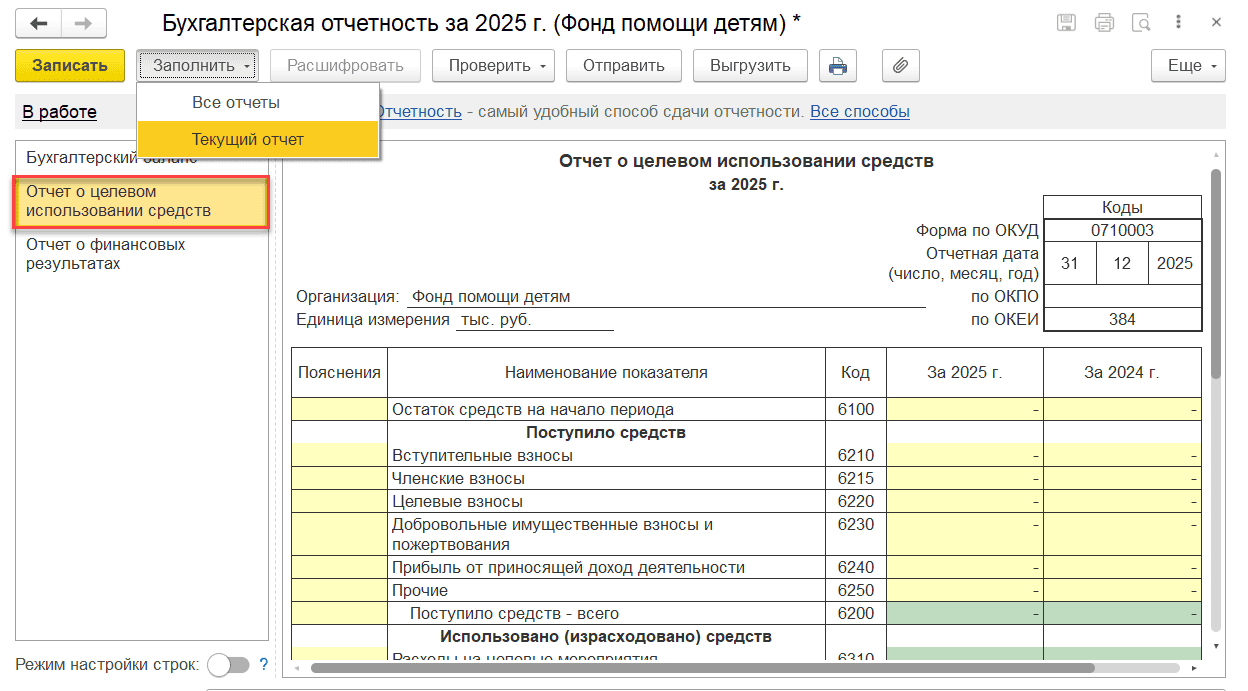
Task: Click the horizontal scrollbar of the report
Action: [x=700, y=667]
